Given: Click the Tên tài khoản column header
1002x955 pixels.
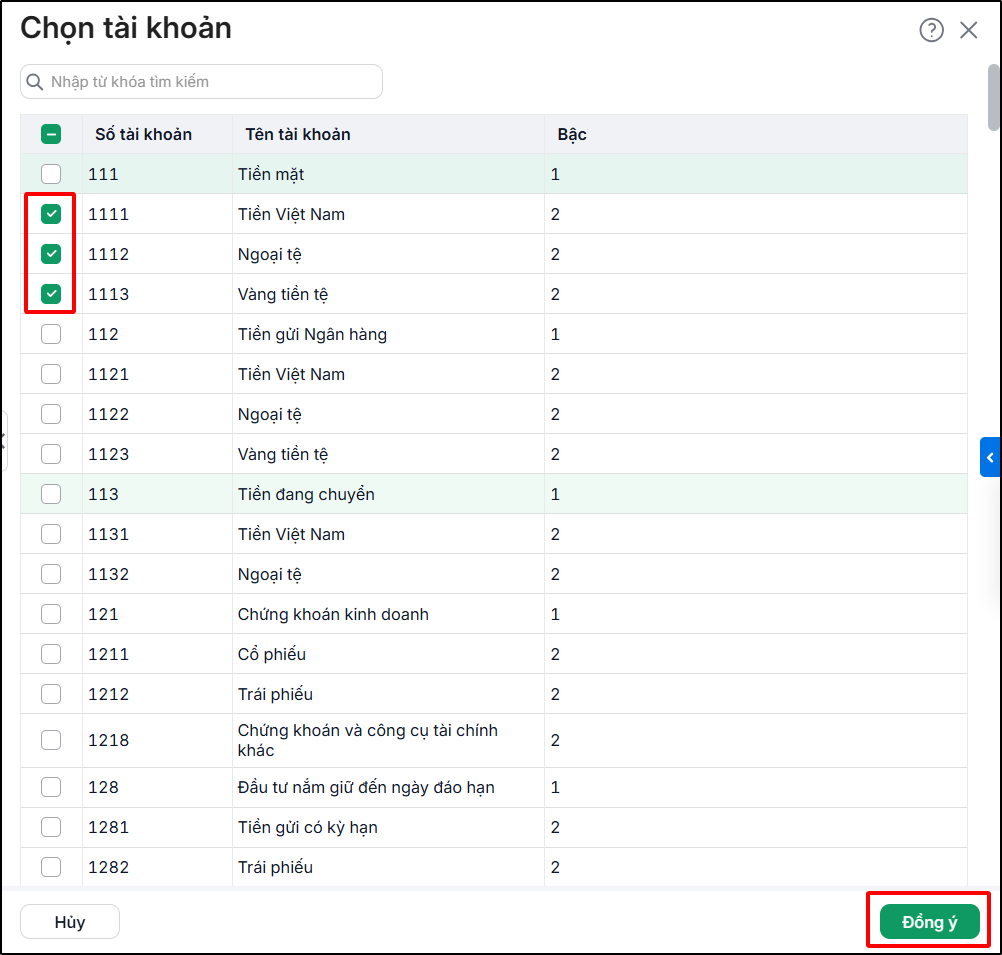Looking at the screenshot, I should (298, 134).
